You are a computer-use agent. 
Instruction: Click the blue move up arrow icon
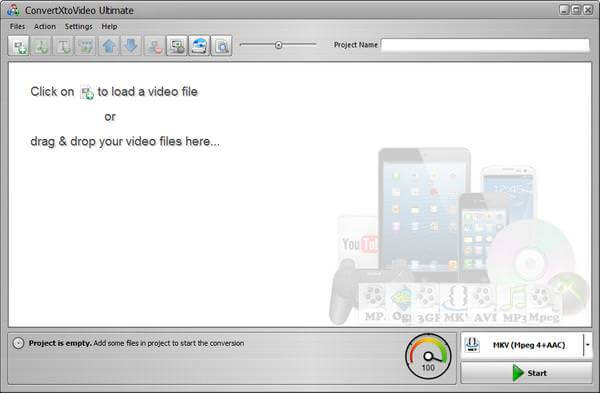tap(109, 46)
